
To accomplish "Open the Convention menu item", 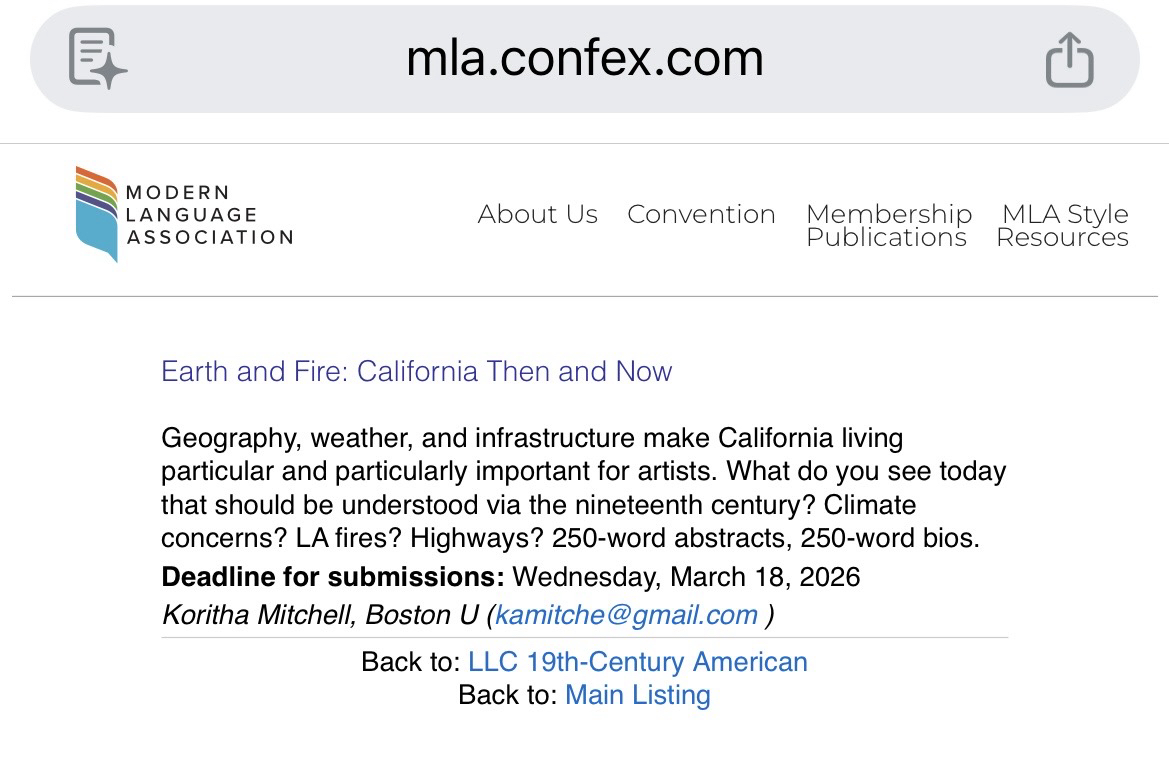I will click(x=701, y=214).
